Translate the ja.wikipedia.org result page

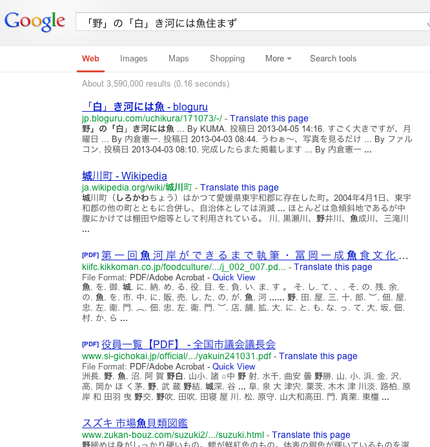click(x=239, y=187)
